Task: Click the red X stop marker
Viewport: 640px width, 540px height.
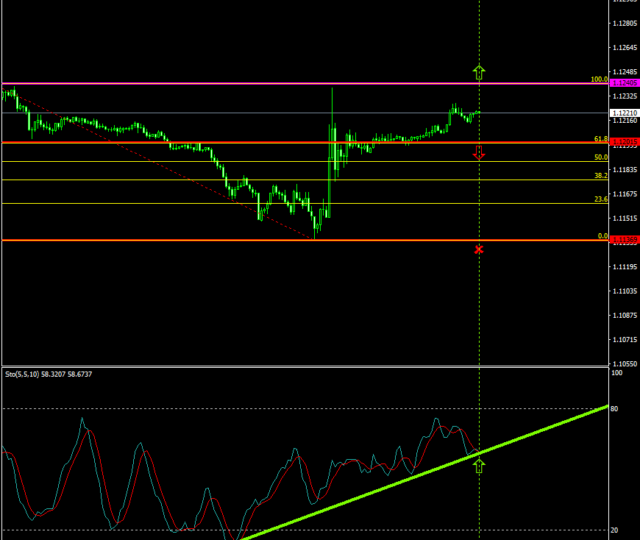Action: tap(479, 249)
